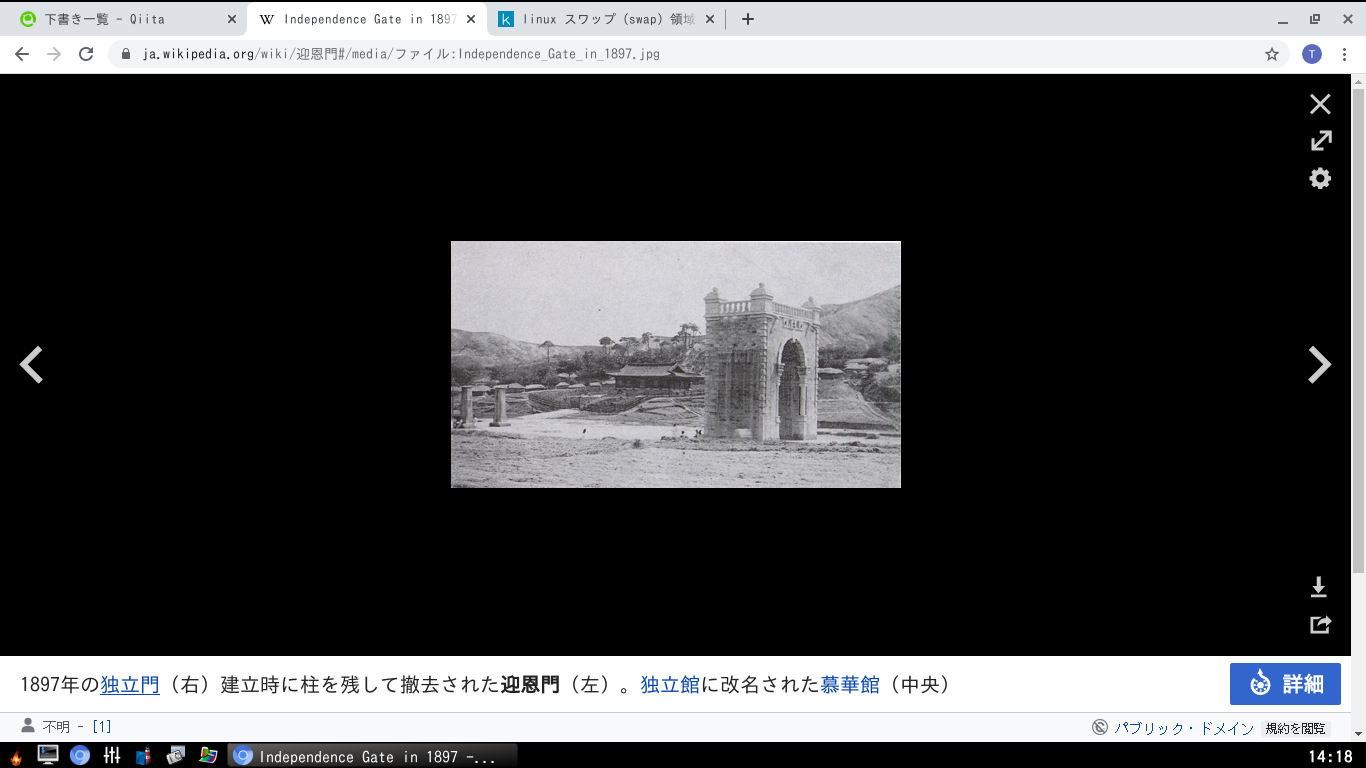Screen dimensions: 1366x768
Task: Open the 独立門 link in the caption
Action: click(128, 685)
